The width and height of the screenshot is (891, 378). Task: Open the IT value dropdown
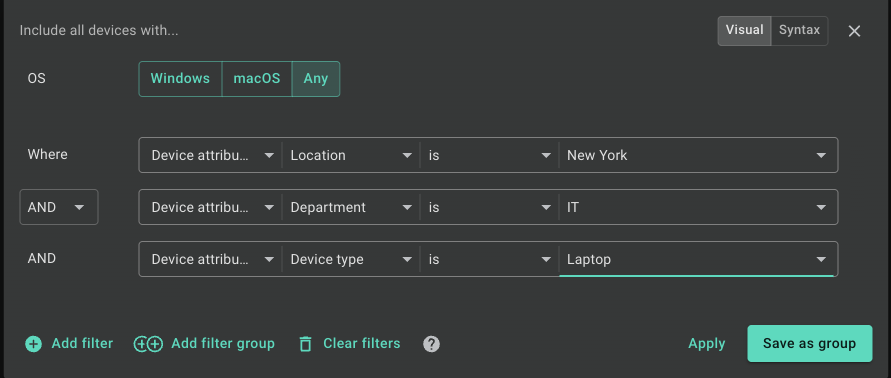pos(697,207)
